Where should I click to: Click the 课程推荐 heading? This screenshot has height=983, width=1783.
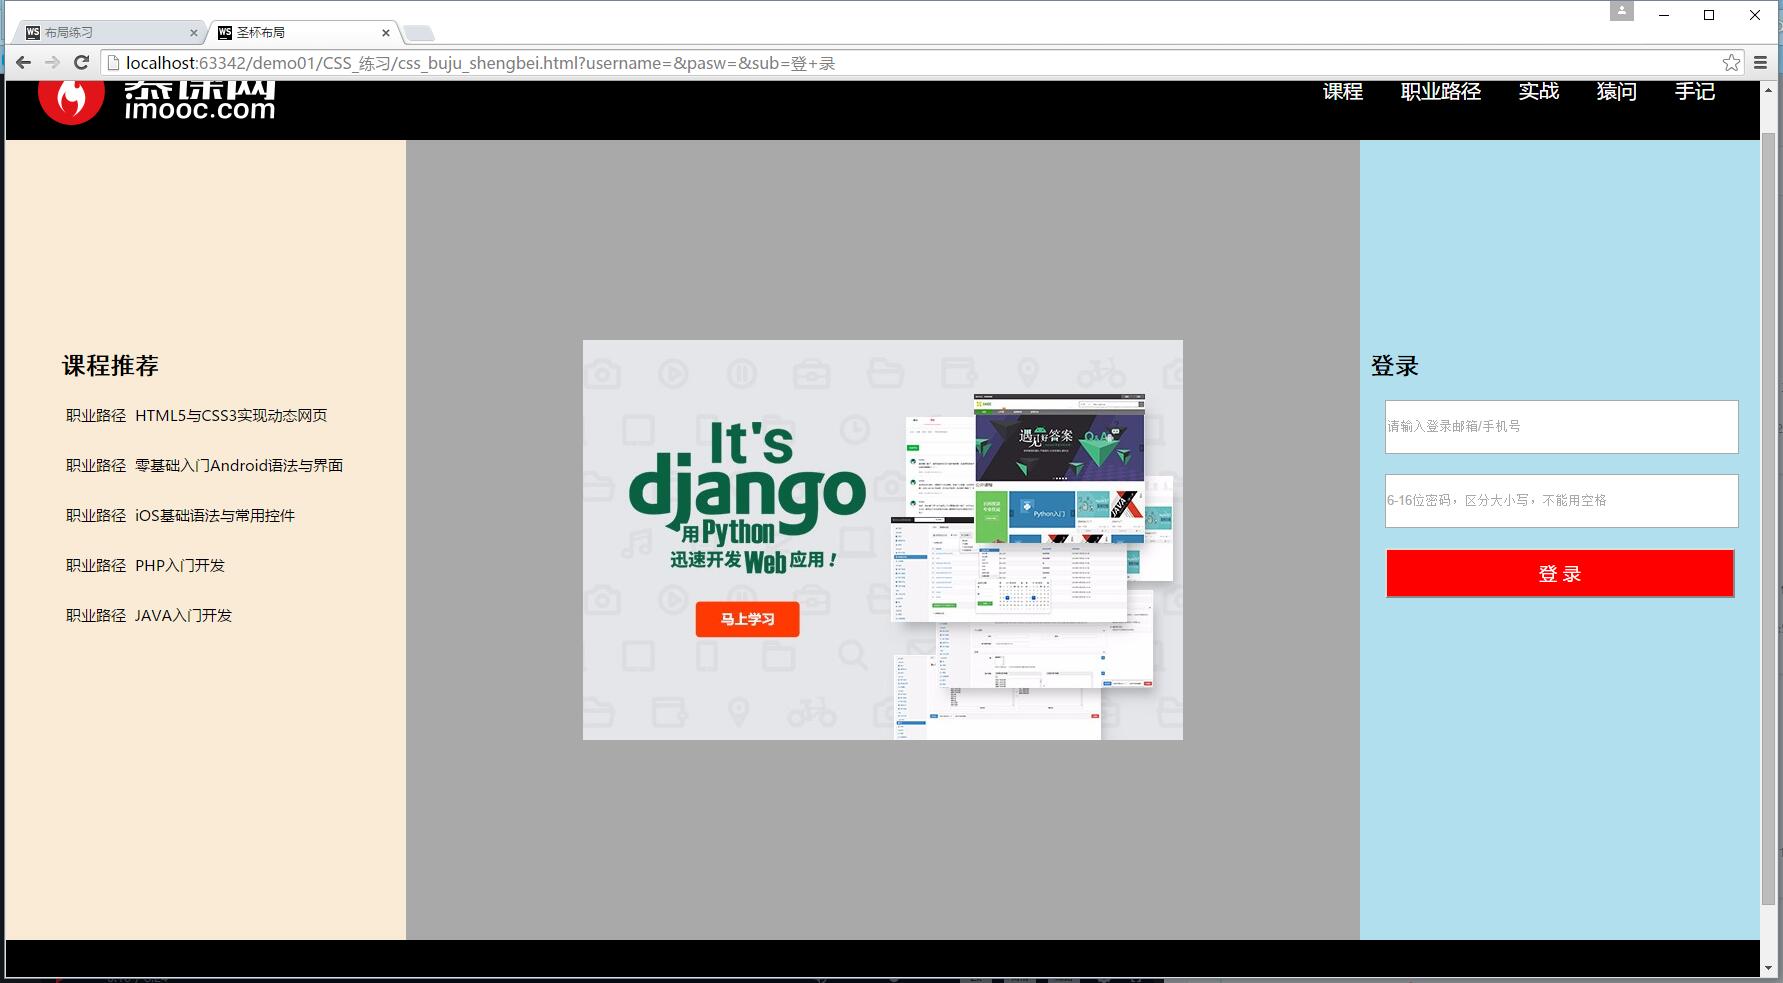(x=110, y=366)
